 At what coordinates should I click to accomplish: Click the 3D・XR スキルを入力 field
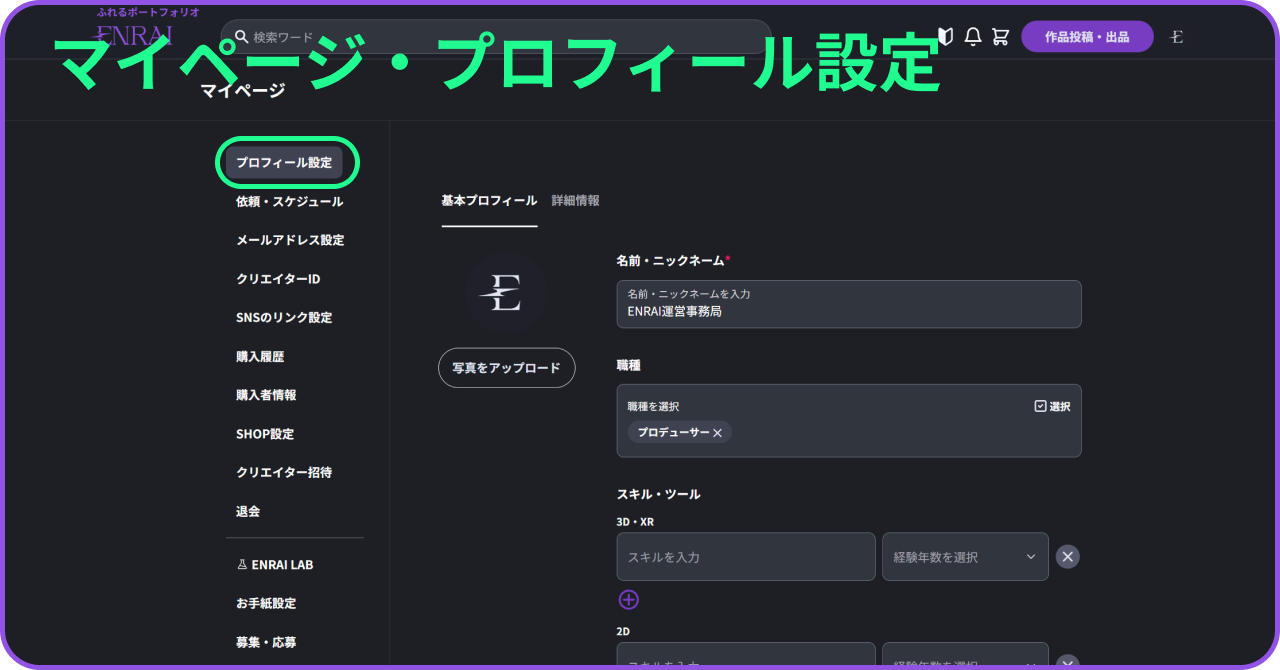(x=746, y=557)
